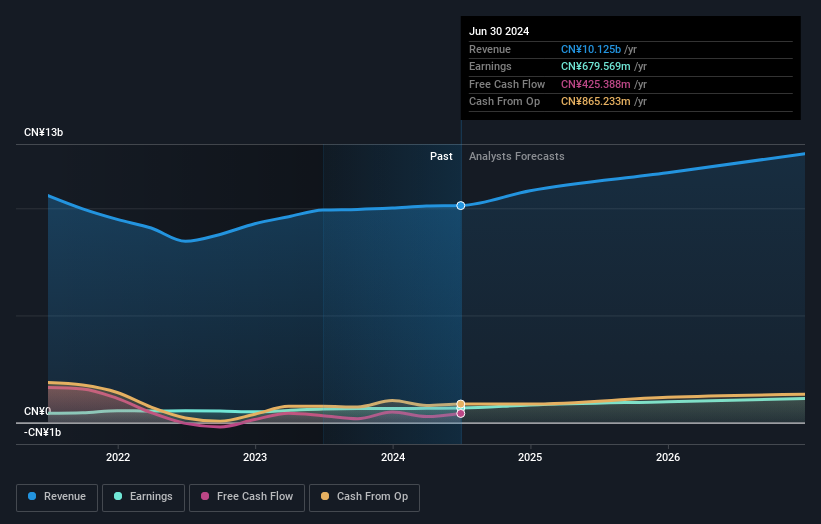Viewport: 821px width, 524px height.
Task: Toggle the Cash From Op legend button
Action: pos(364,497)
